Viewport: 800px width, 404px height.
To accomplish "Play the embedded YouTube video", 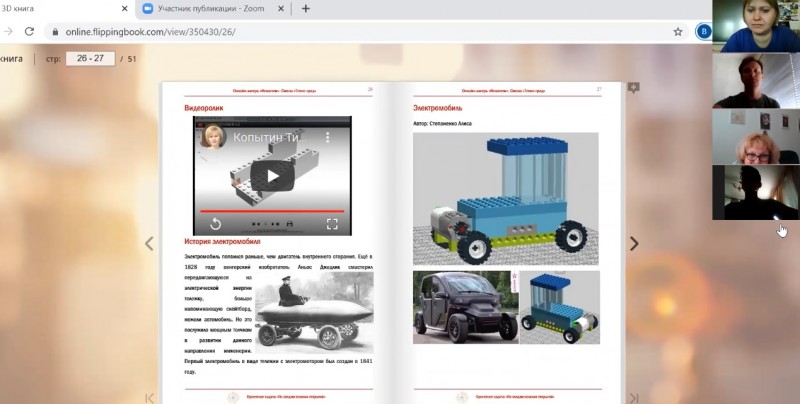I will pyautogui.click(x=272, y=176).
